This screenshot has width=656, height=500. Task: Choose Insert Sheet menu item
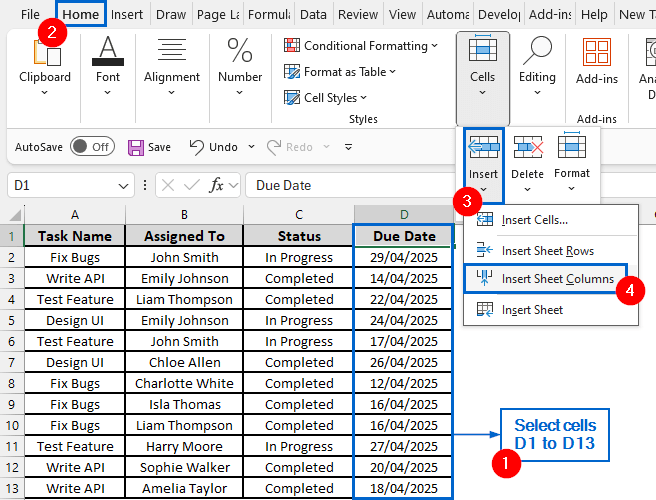pyautogui.click(x=551, y=310)
